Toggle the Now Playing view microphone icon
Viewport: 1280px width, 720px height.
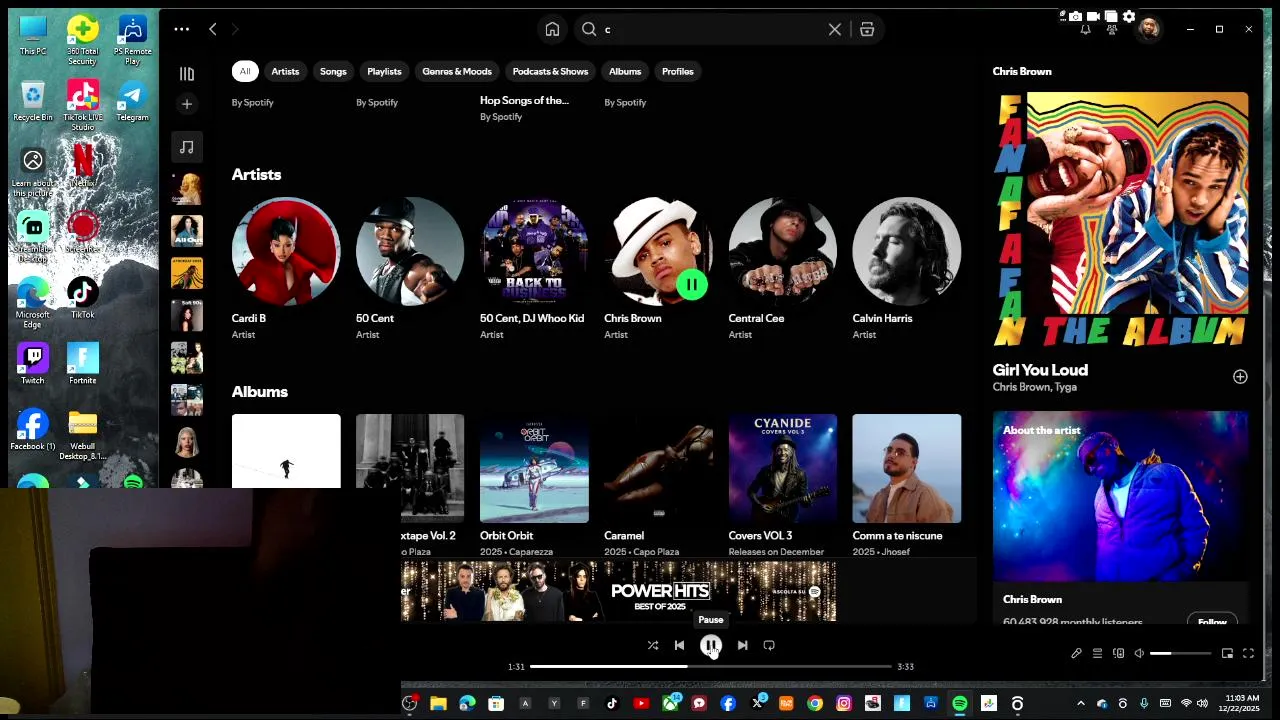point(1076,653)
